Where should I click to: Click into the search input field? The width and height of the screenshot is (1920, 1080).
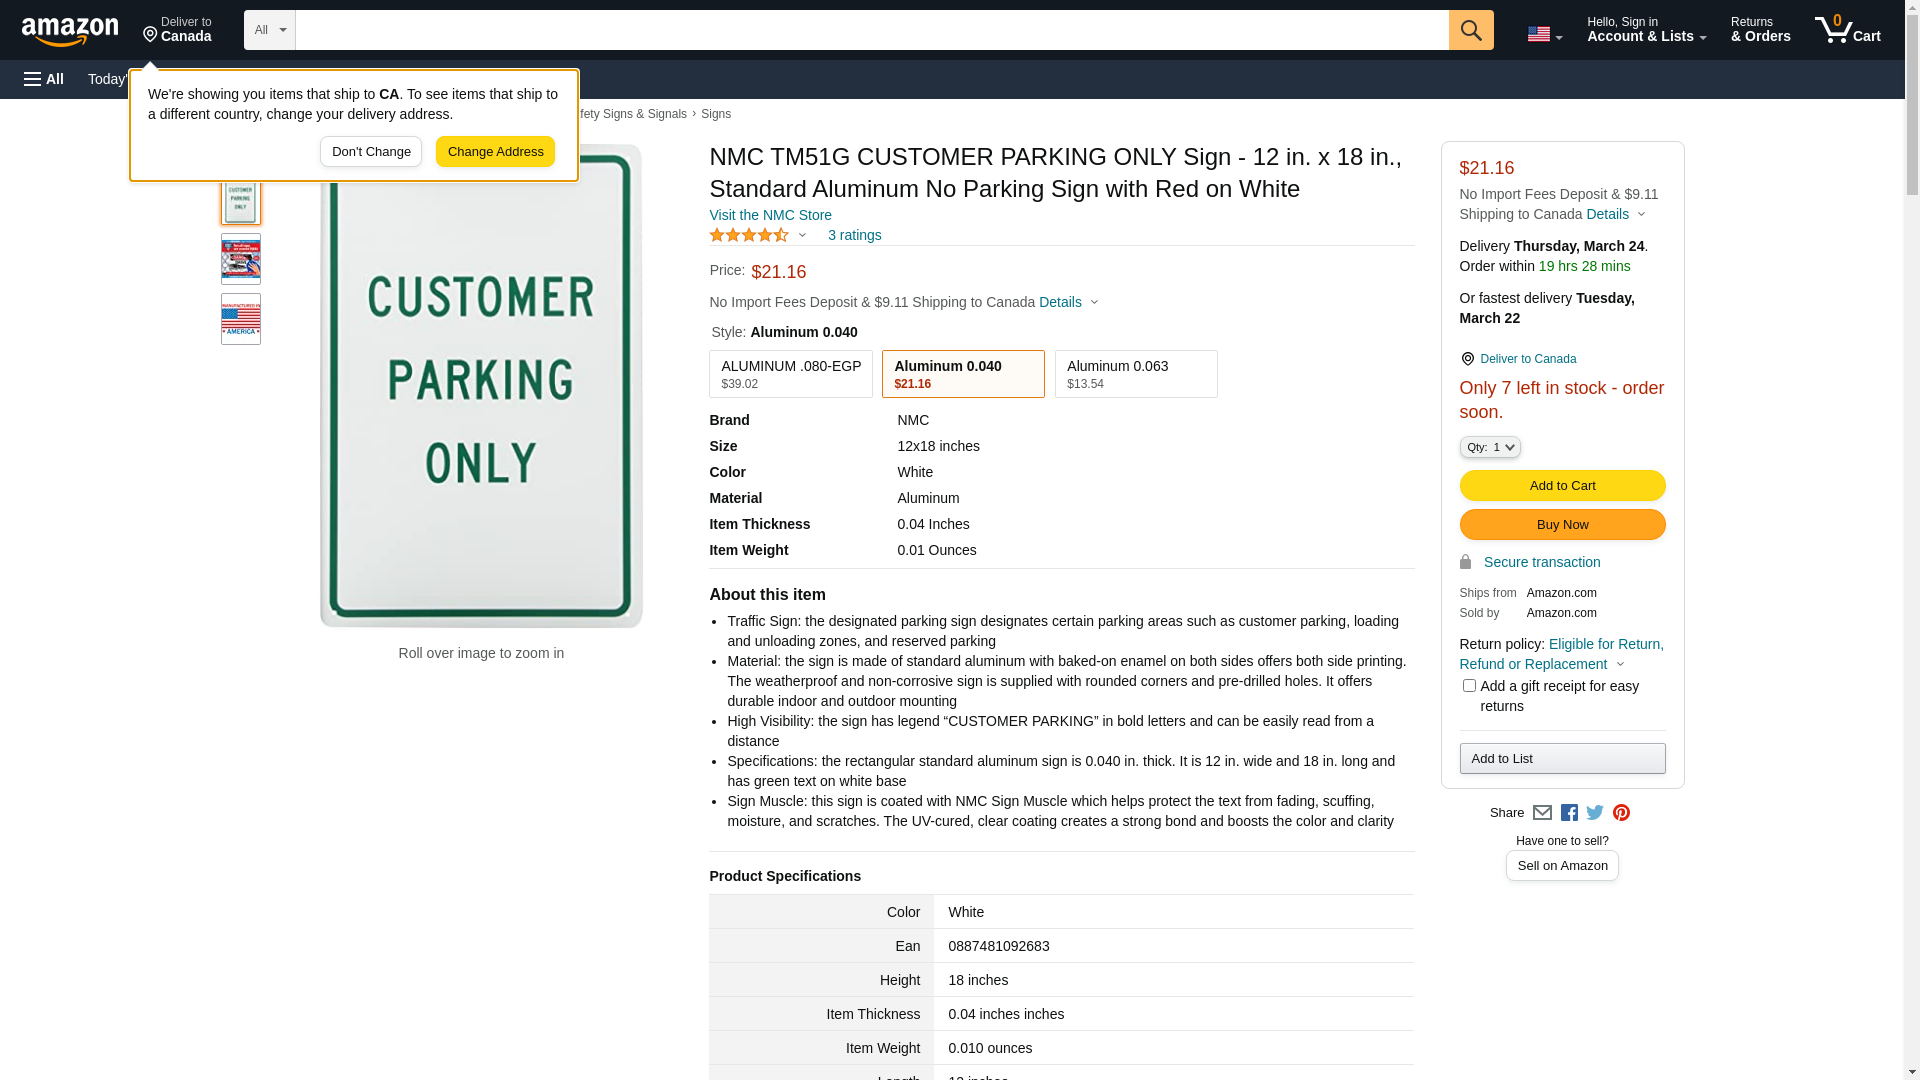coord(871,30)
